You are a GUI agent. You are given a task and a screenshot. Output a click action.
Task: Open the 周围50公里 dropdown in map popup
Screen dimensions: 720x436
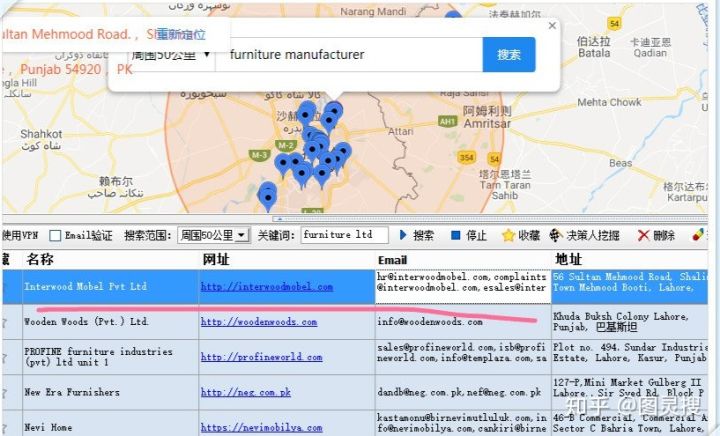[171, 55]
